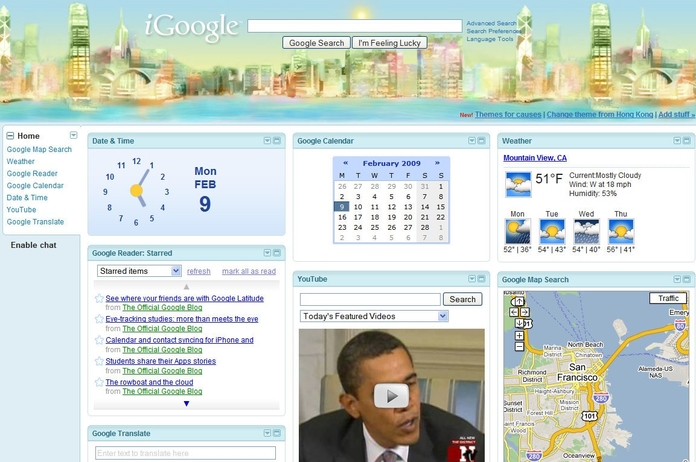Maximize the Date & Time gadget

pos(277,141)
